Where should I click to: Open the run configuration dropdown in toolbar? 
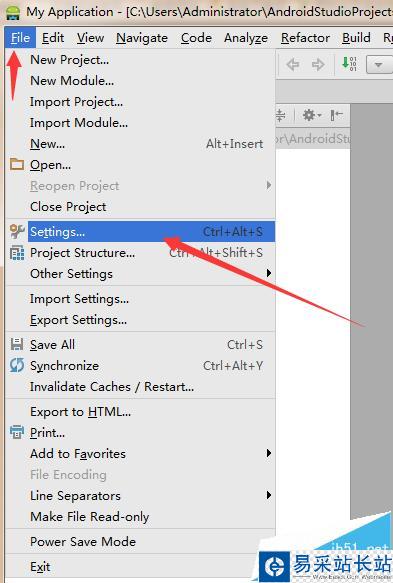[x=379, y=65]
